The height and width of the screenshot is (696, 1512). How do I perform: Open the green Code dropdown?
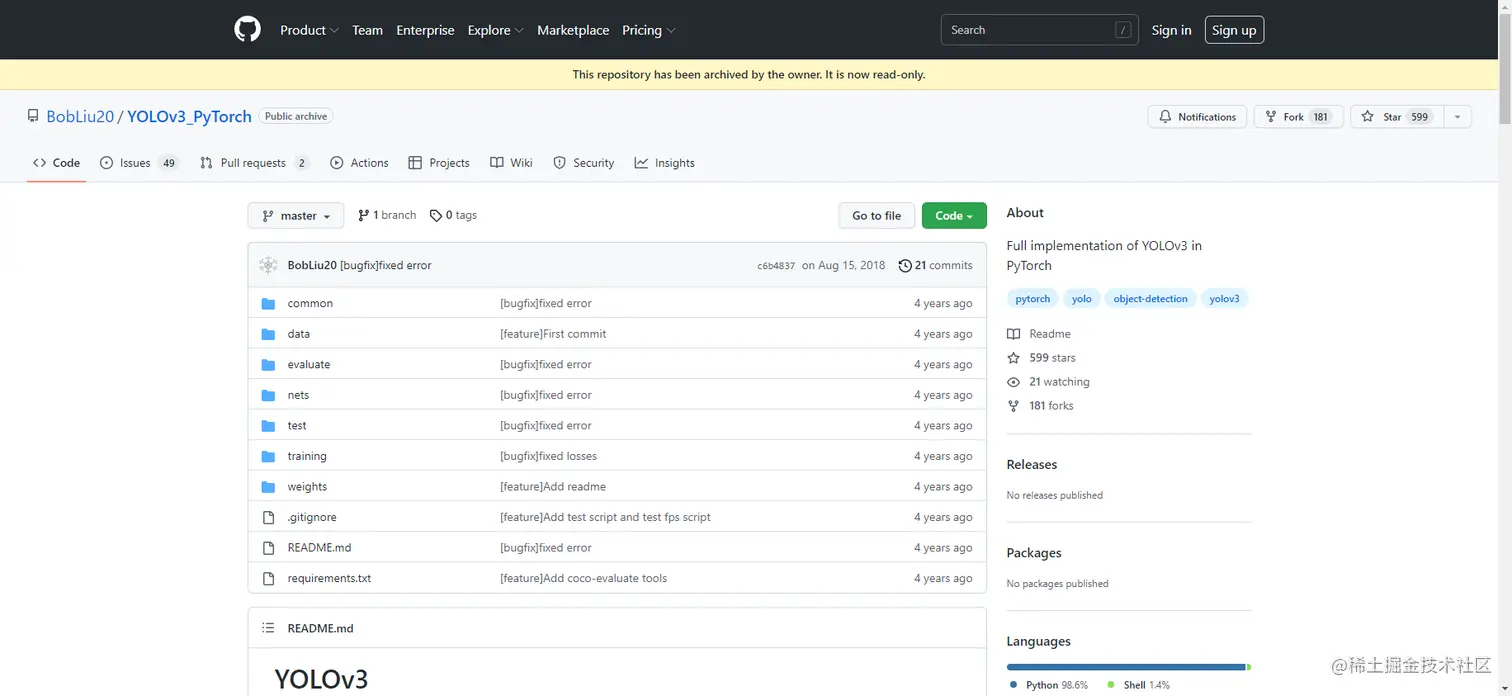click(x=954, y=216)
